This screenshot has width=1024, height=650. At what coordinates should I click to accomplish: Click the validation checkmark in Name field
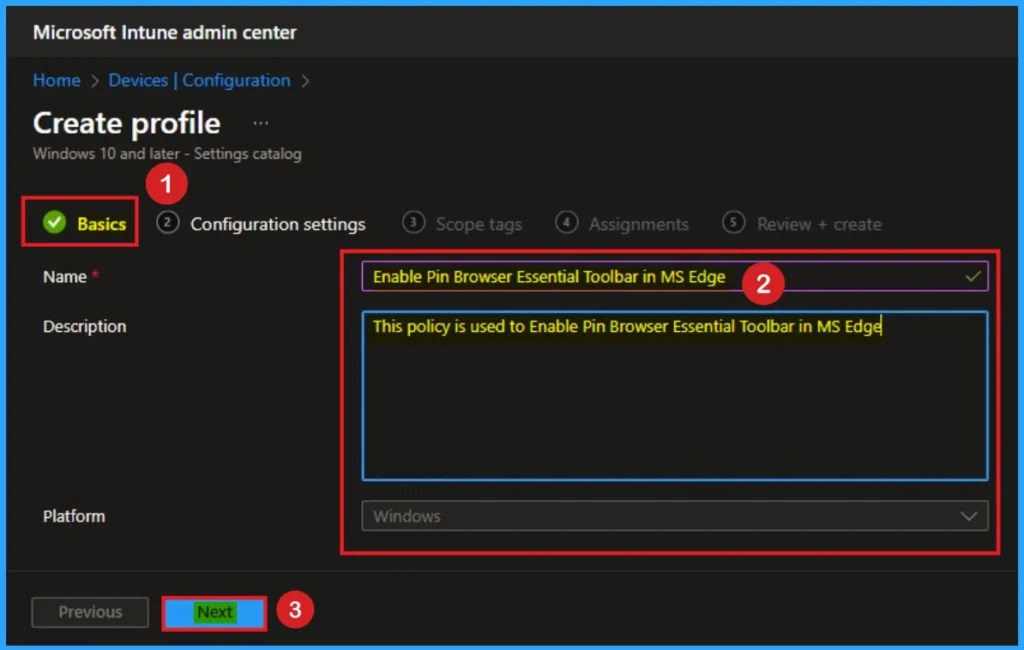[972, 276]
